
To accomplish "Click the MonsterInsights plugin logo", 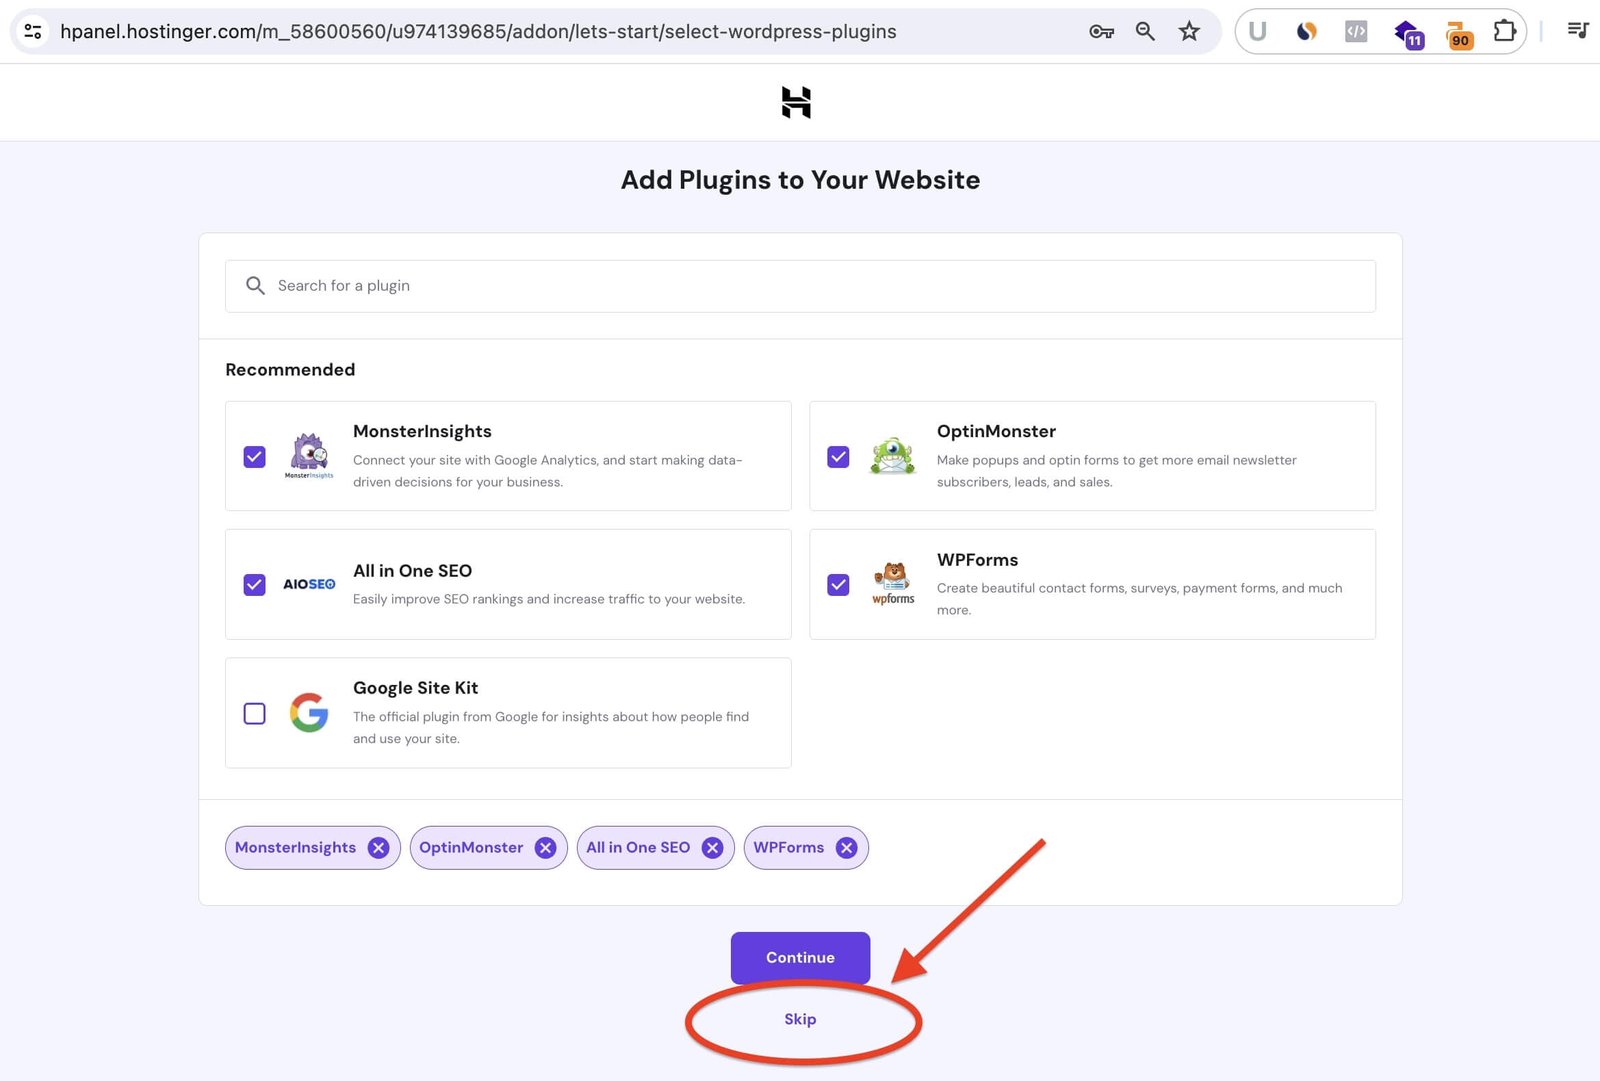I will click(x=309, y=456).
